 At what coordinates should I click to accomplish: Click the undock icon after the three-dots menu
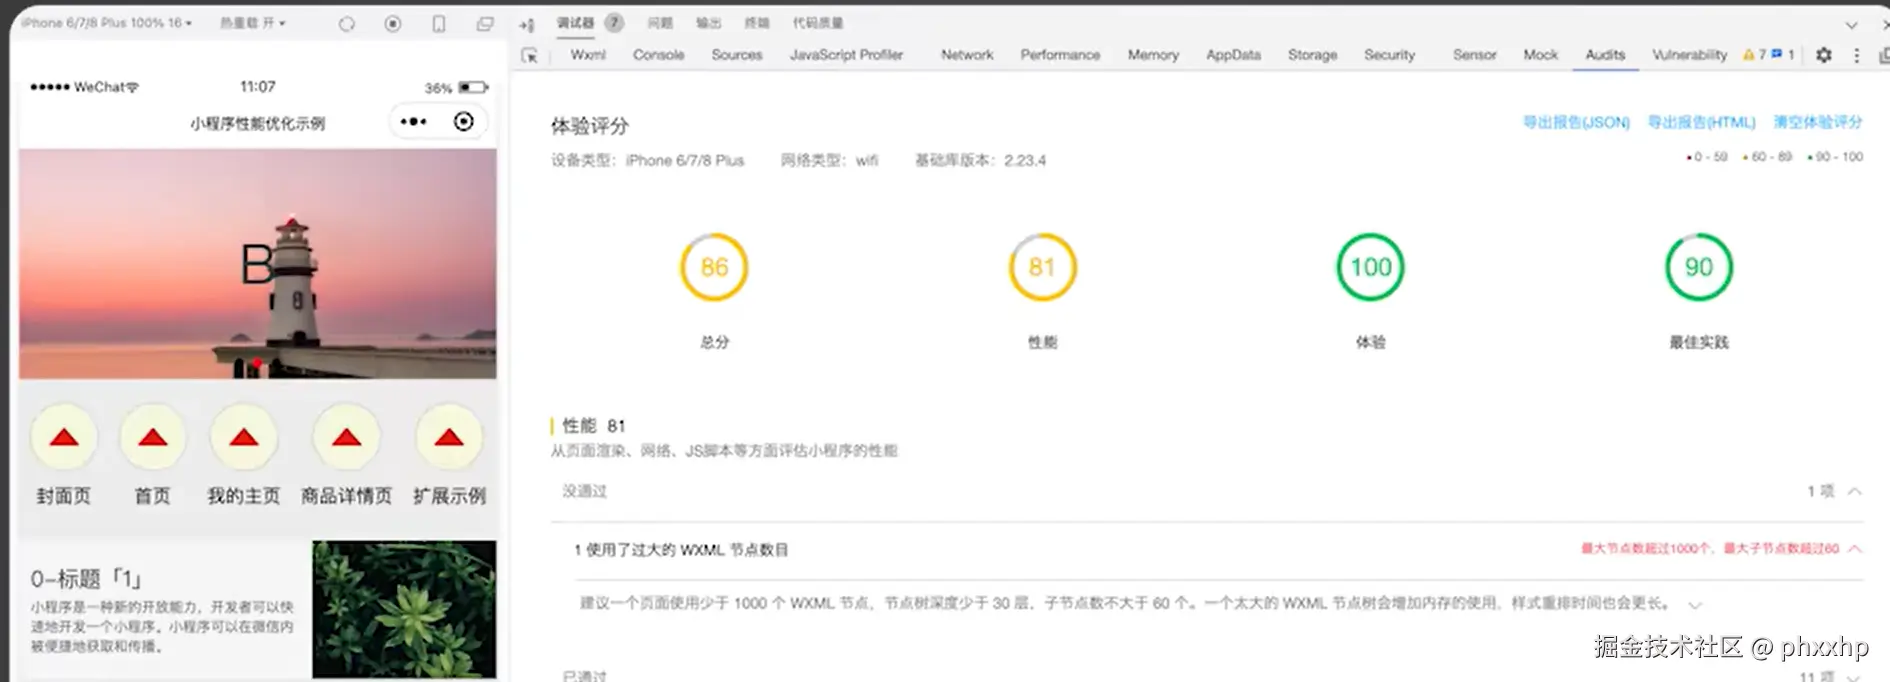tap(1884, 55)
